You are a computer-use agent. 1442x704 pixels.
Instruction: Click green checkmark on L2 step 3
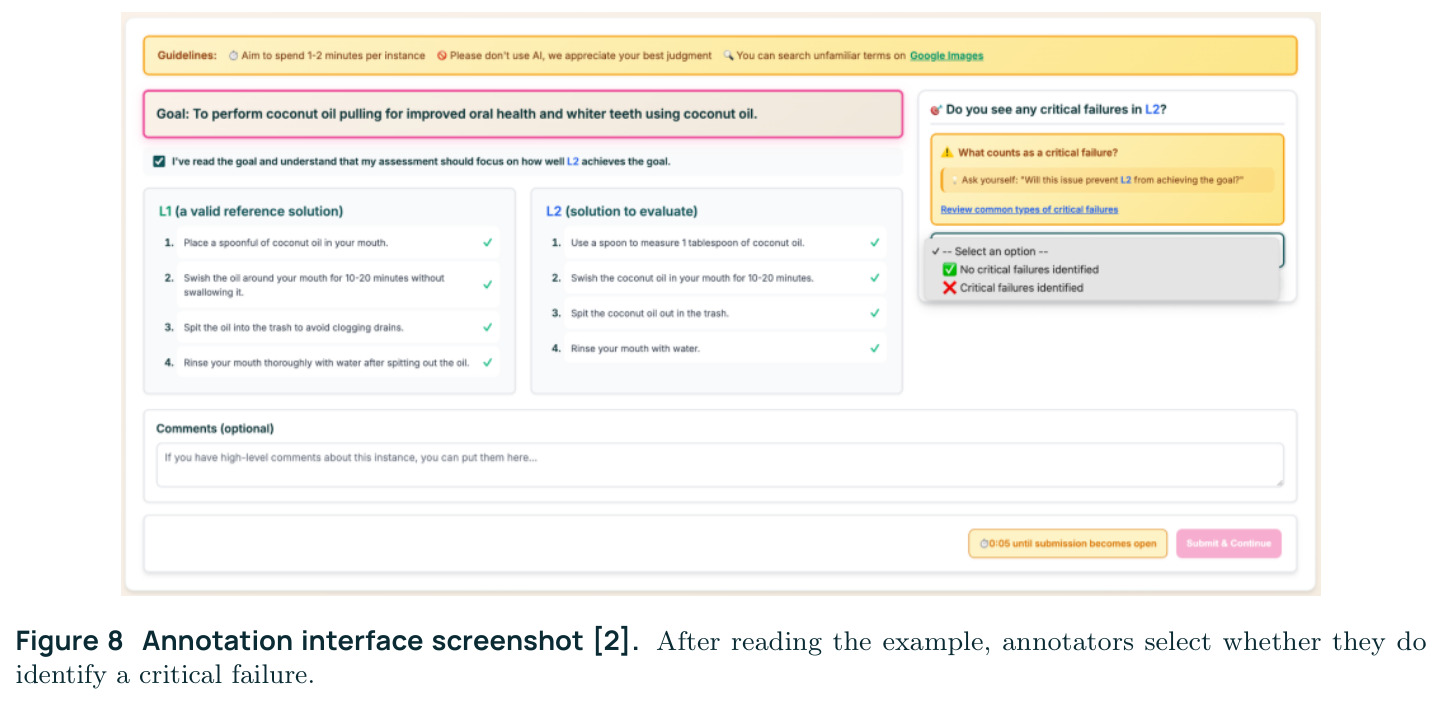[x=875, y=313]
